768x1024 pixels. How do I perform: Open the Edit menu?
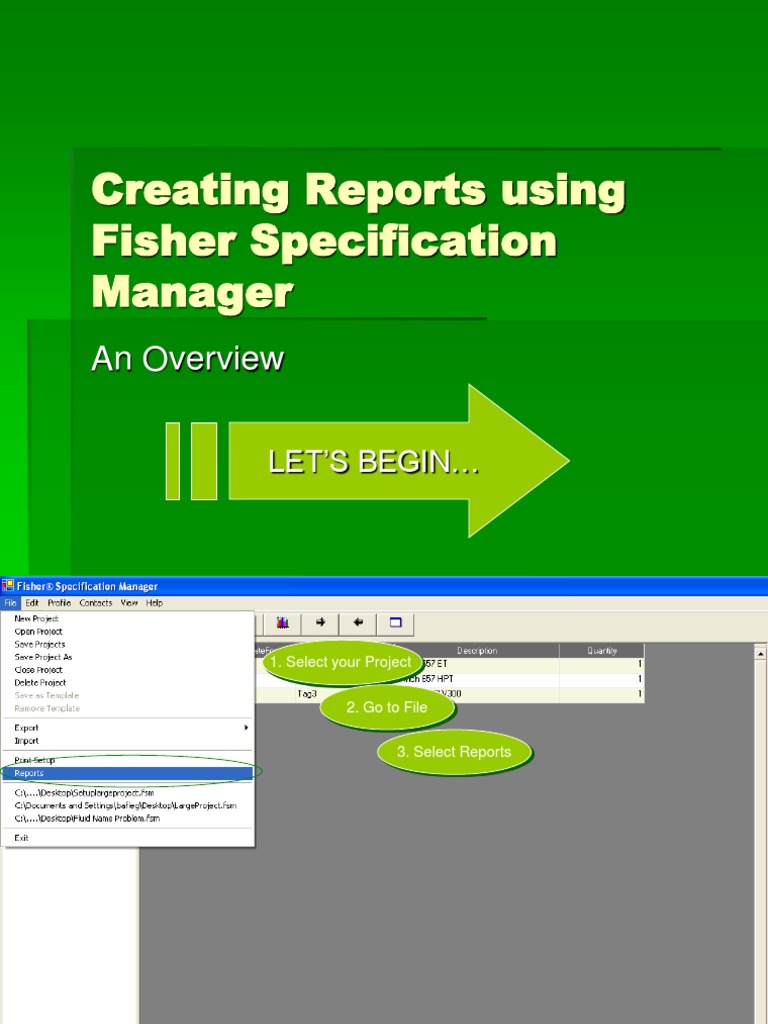[32, 603]
